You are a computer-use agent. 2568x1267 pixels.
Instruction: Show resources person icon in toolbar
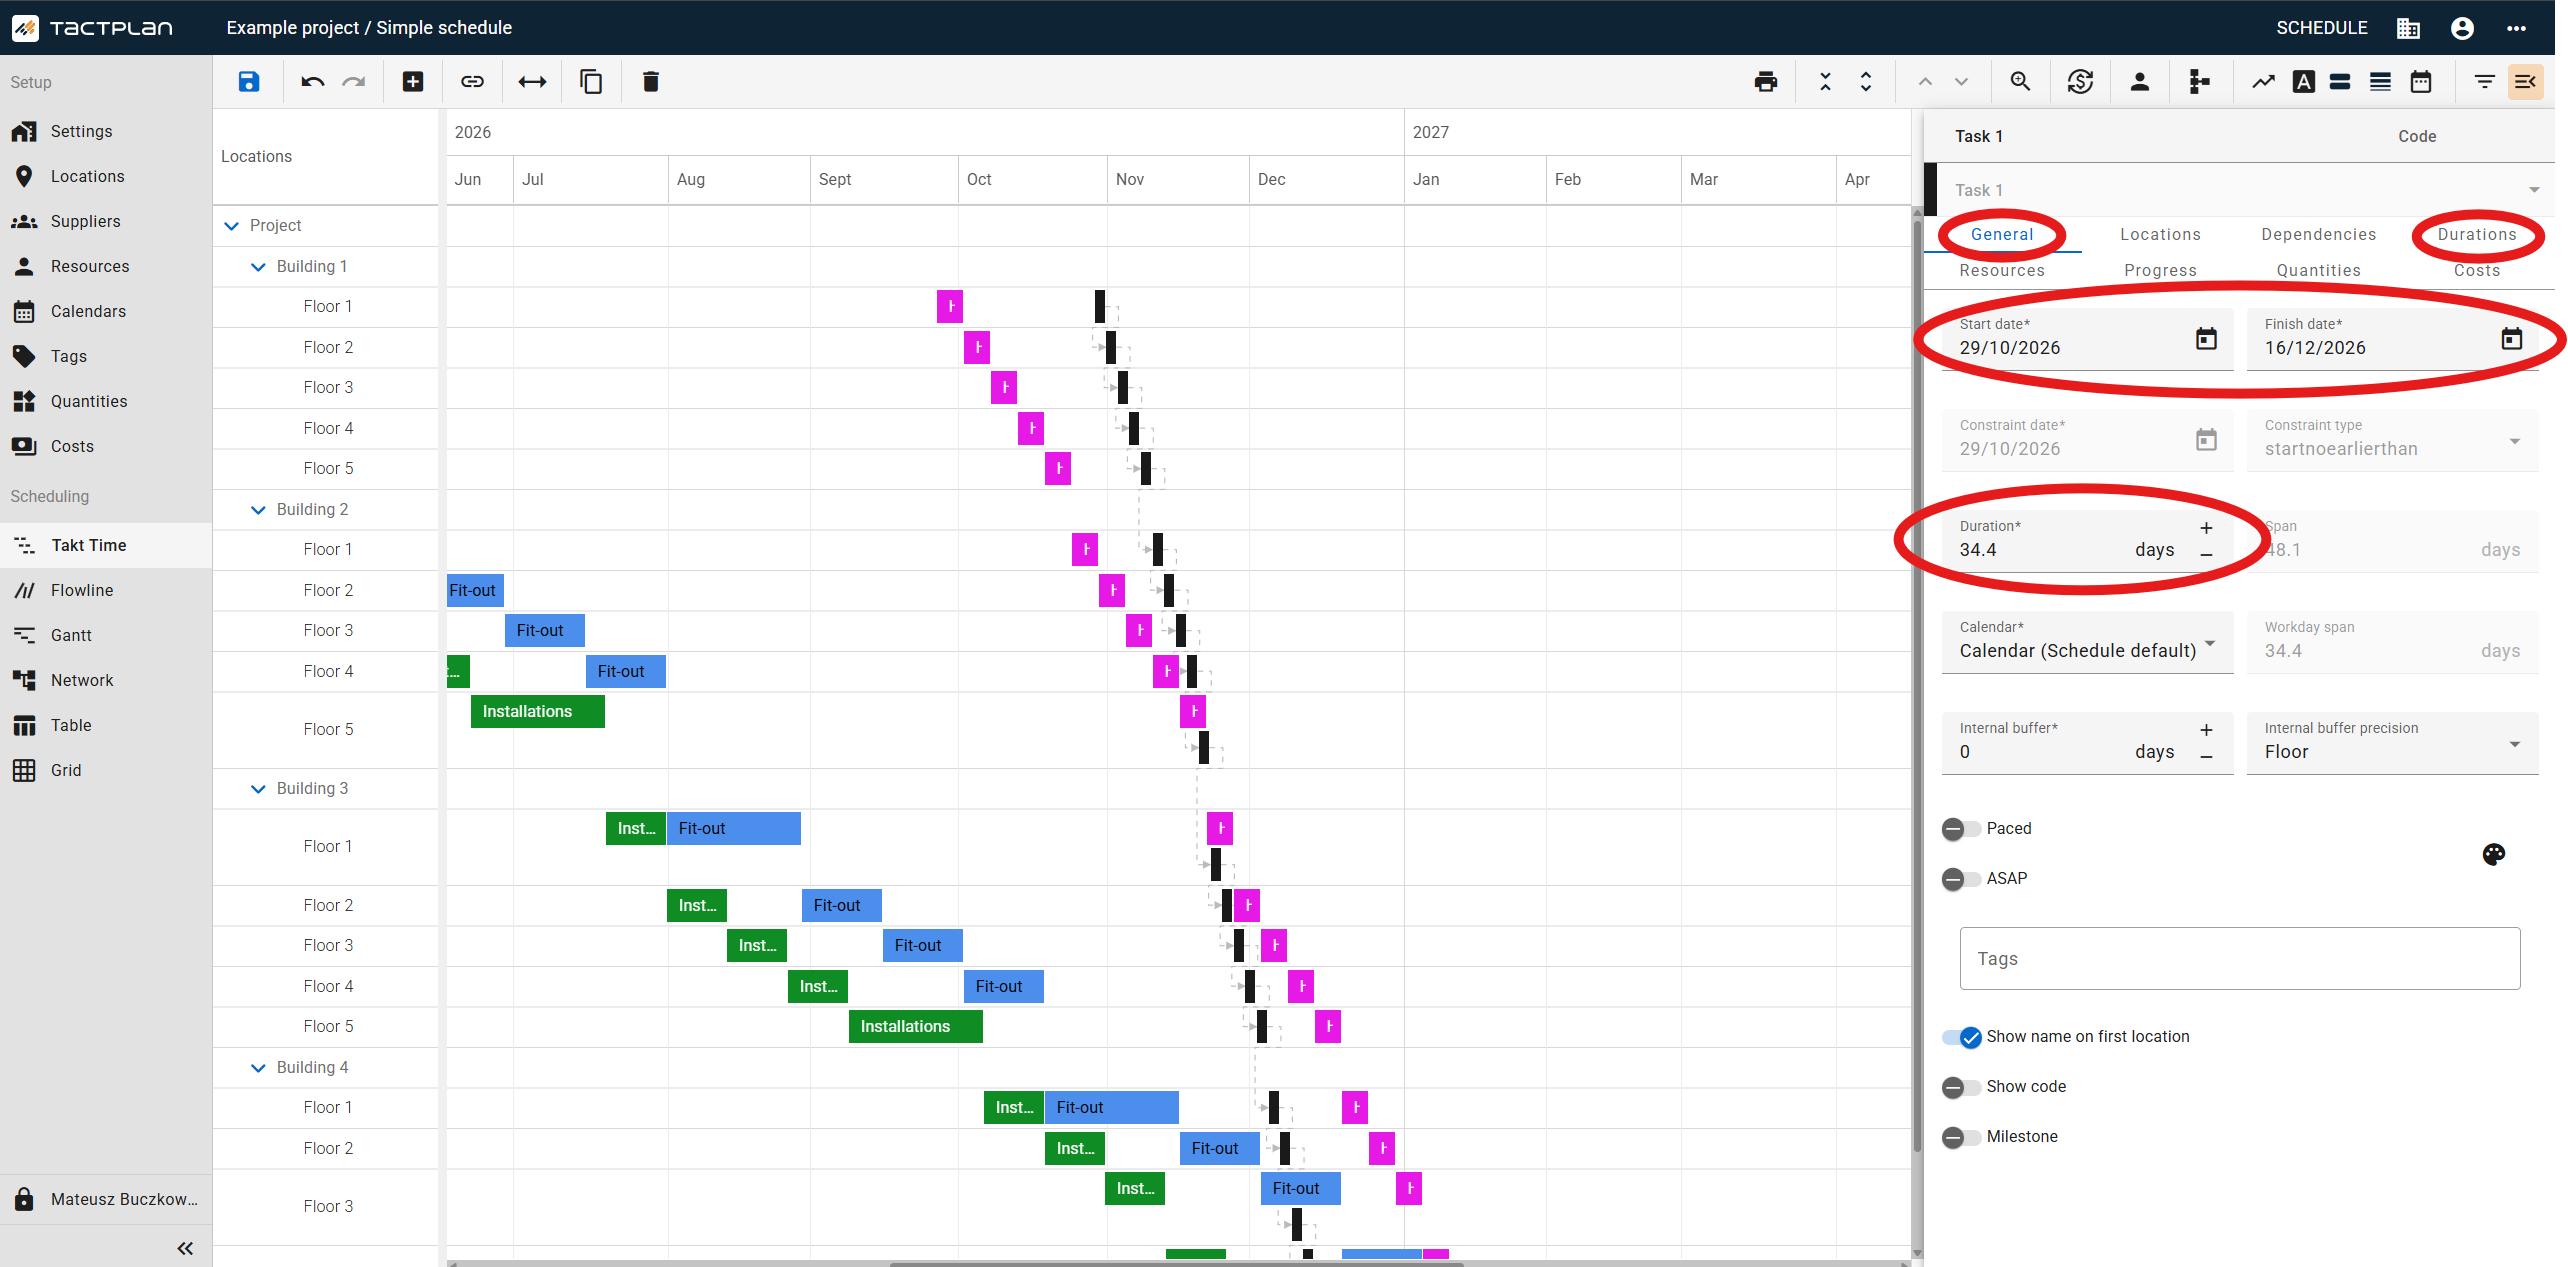click(2140, 82)
